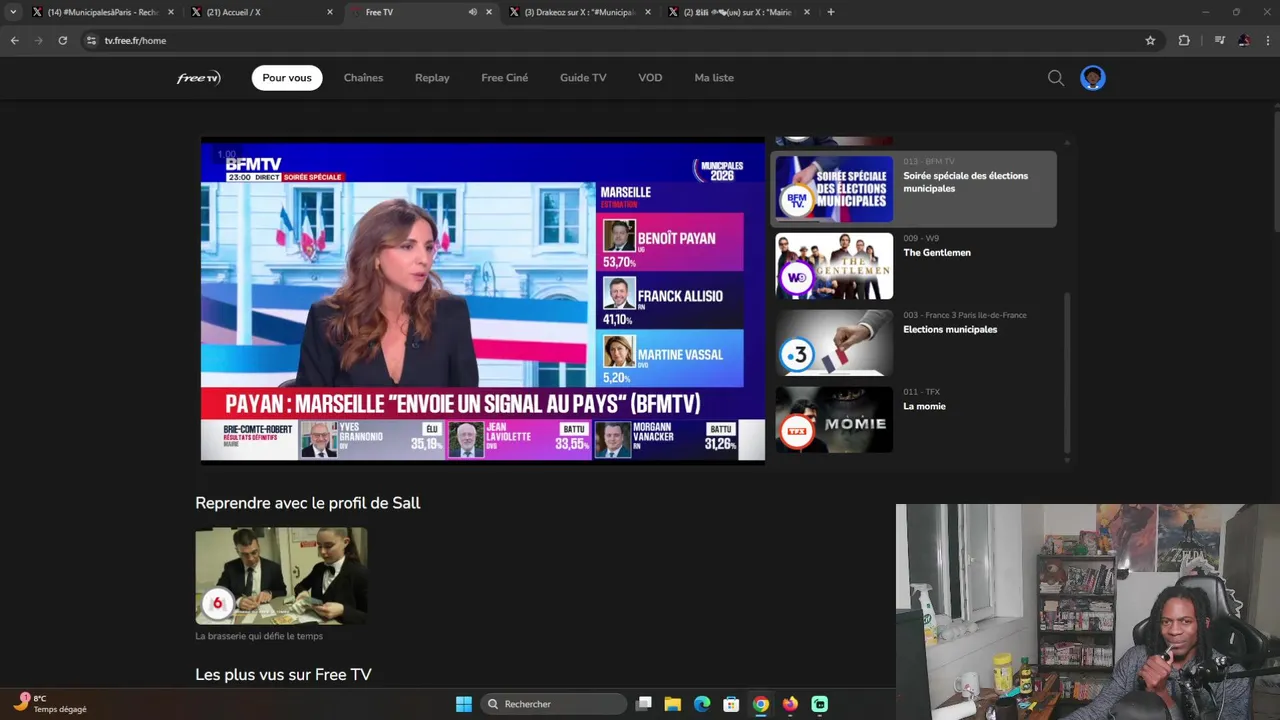Go back to previous page
The height and width of the screenshot is (720, 1280).
click(14, 40)
